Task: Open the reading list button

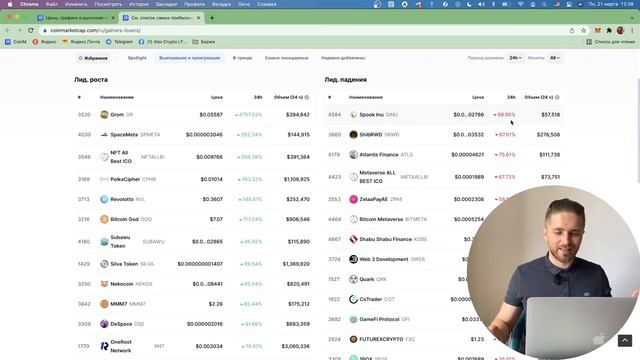Action: [x=611, y=42]
